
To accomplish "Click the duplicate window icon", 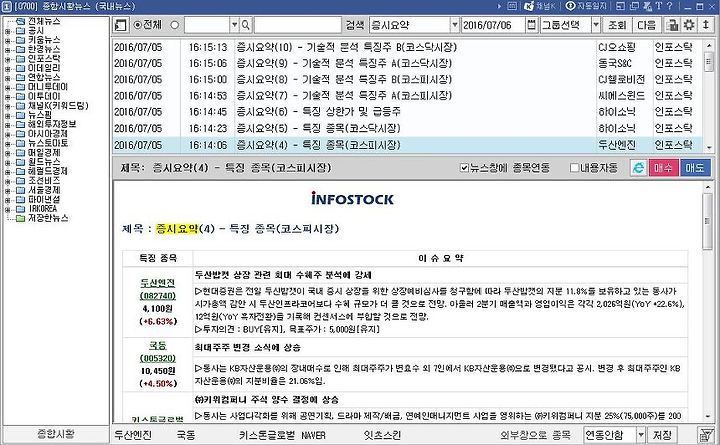I will click(x=635, y=6).
